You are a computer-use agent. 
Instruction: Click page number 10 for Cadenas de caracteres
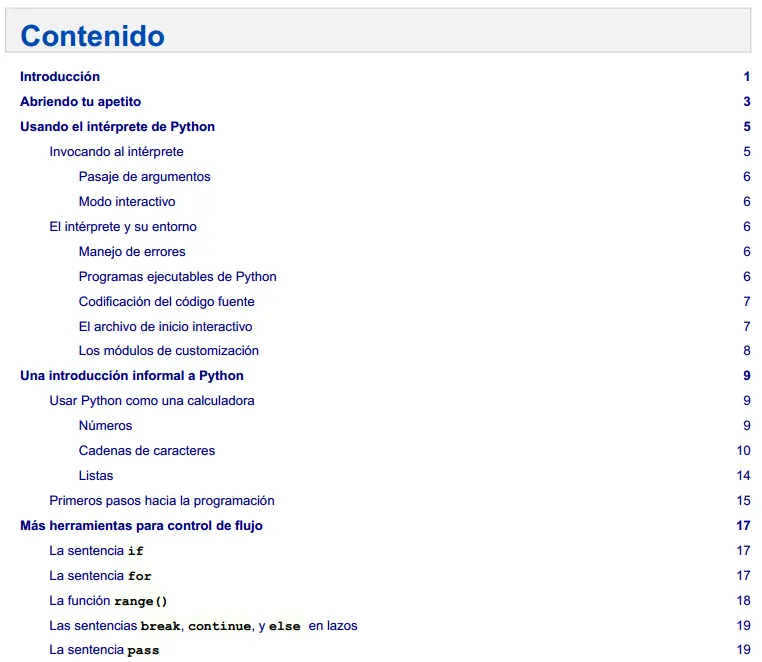pos(744,451)
